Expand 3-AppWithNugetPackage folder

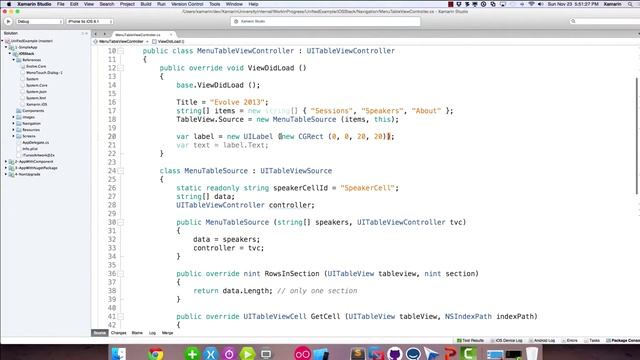pos(6,168)
